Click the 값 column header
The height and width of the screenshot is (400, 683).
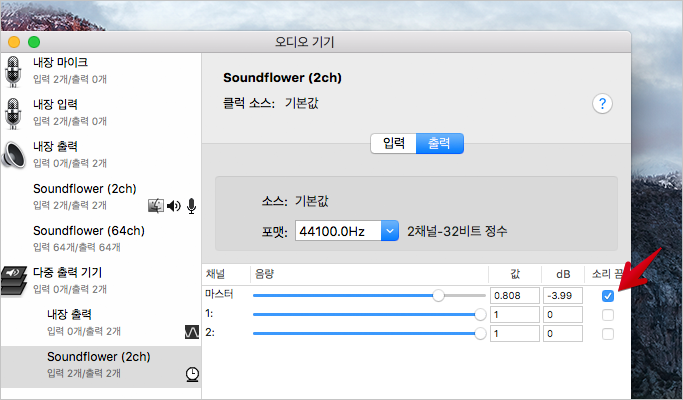[x=515, y=274]
